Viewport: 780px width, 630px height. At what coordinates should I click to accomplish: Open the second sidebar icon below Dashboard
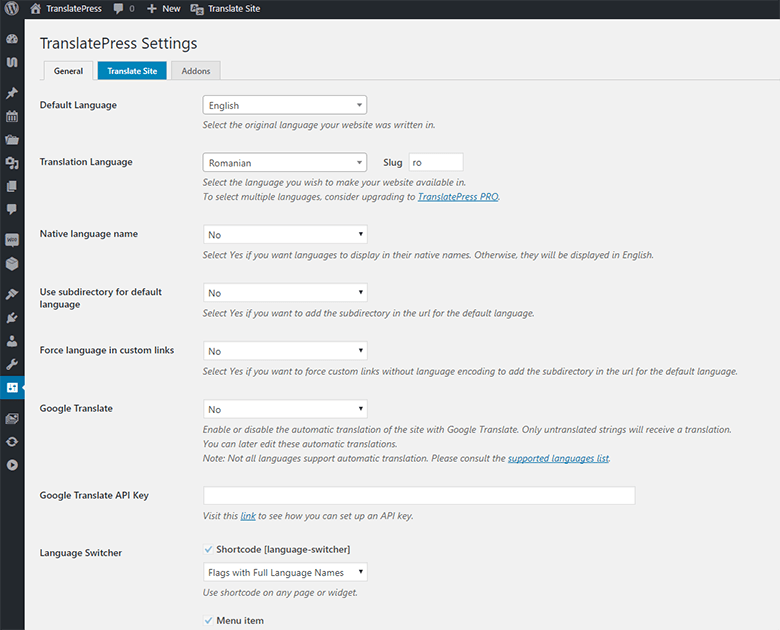tap(12, 62)
